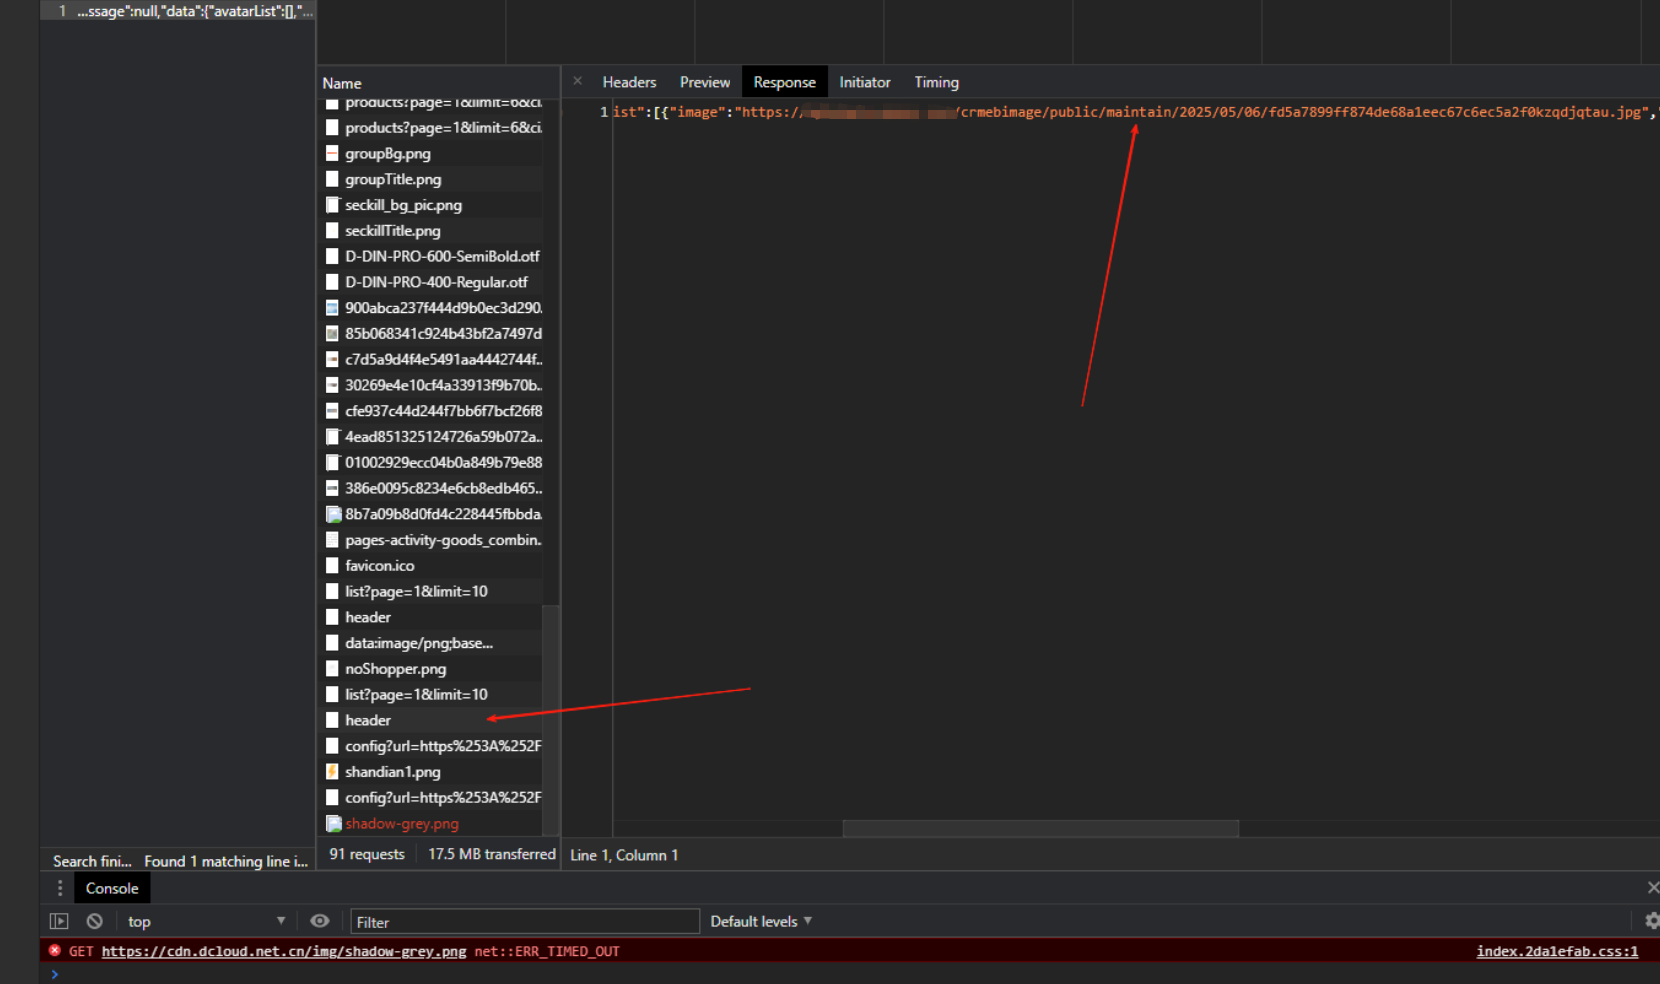View the Timing tab
Viewport: 1660px width, 984px height.
point(936,82)
